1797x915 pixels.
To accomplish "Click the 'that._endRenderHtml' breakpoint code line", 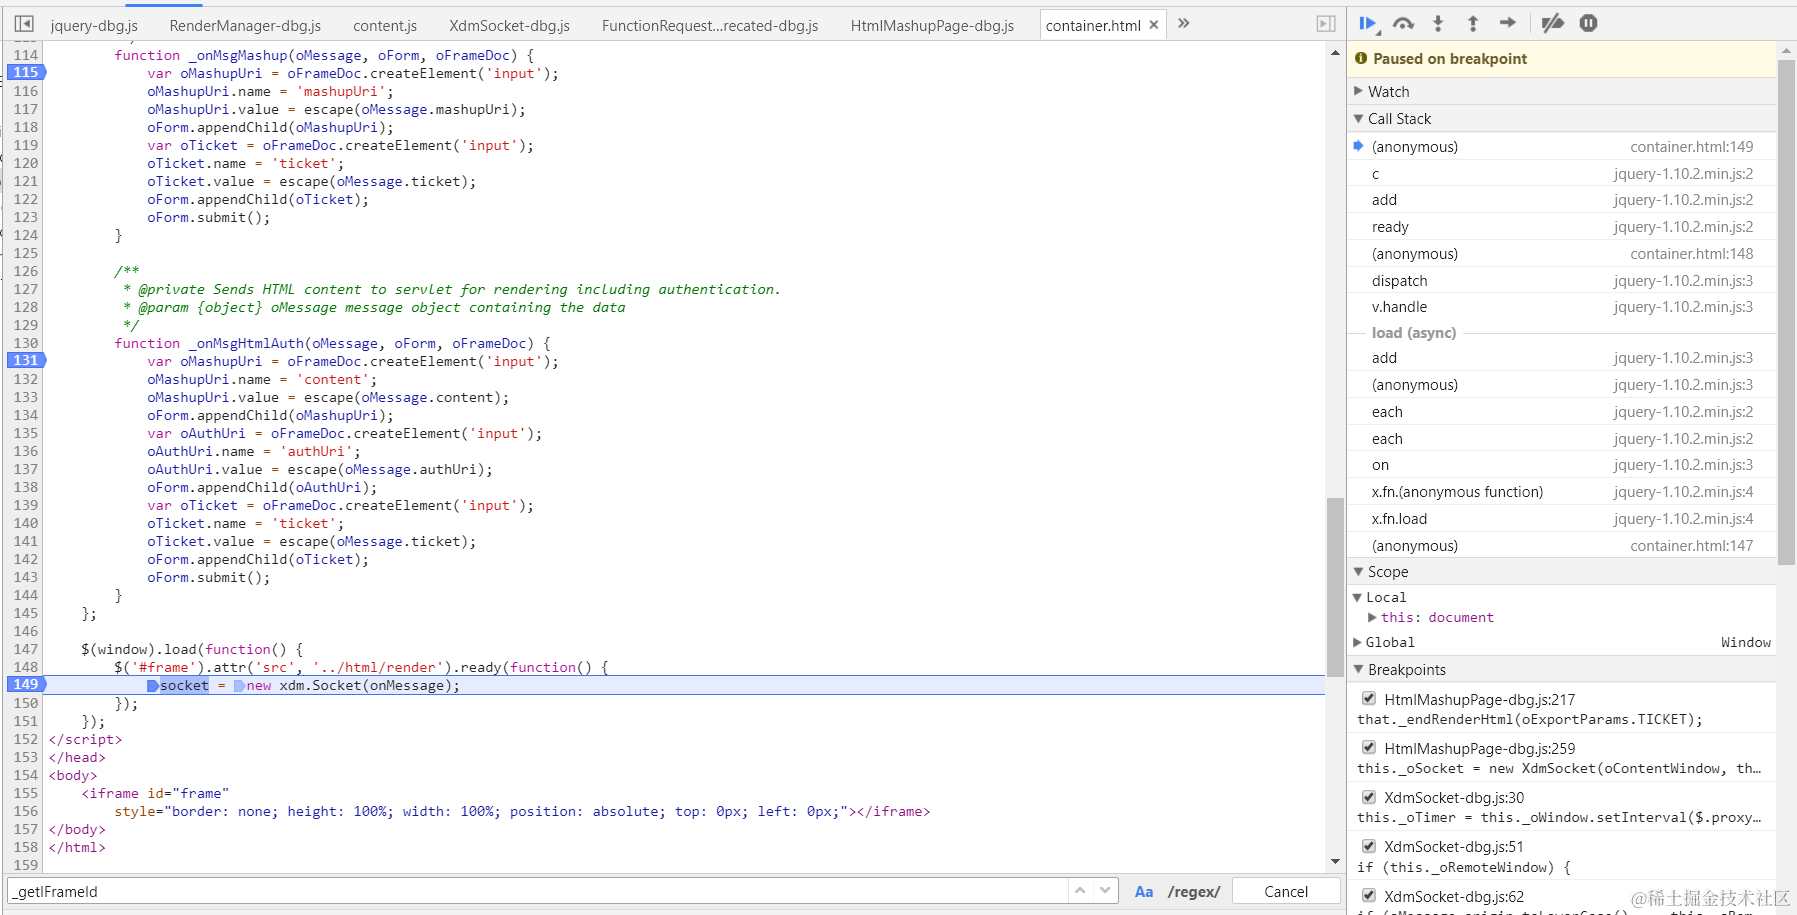I will (x=1529, y=719).
